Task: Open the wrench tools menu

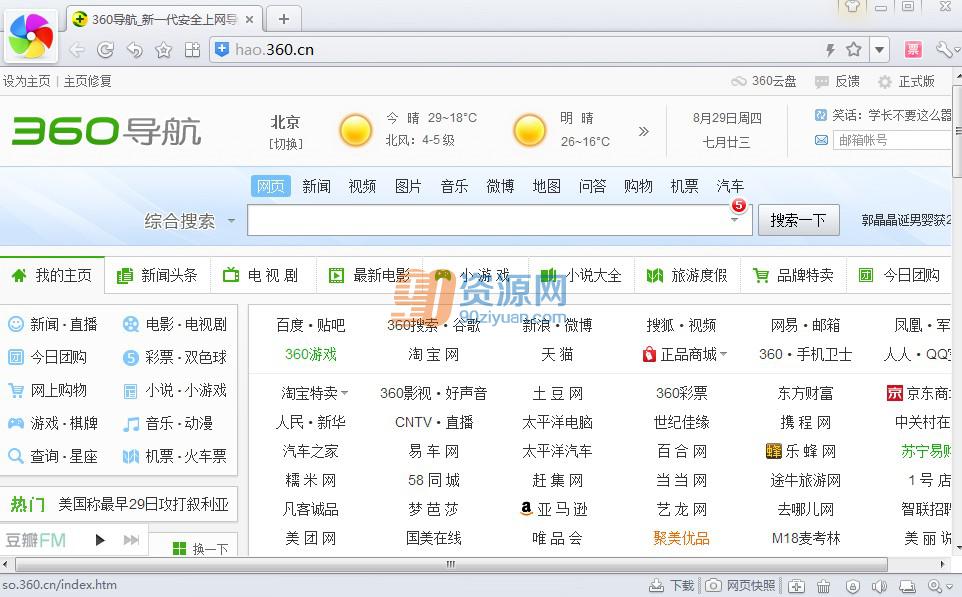Action: (944, 49)
